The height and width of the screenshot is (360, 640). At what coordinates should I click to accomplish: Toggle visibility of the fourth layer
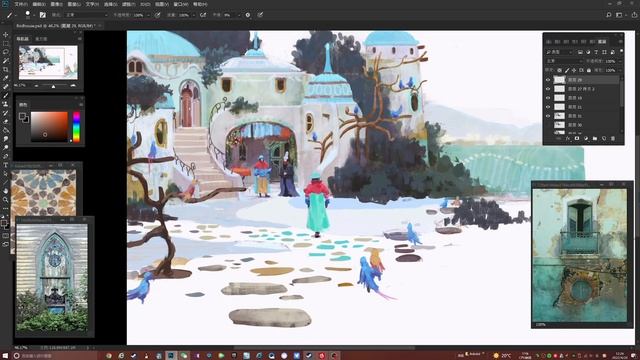(548, 107)
